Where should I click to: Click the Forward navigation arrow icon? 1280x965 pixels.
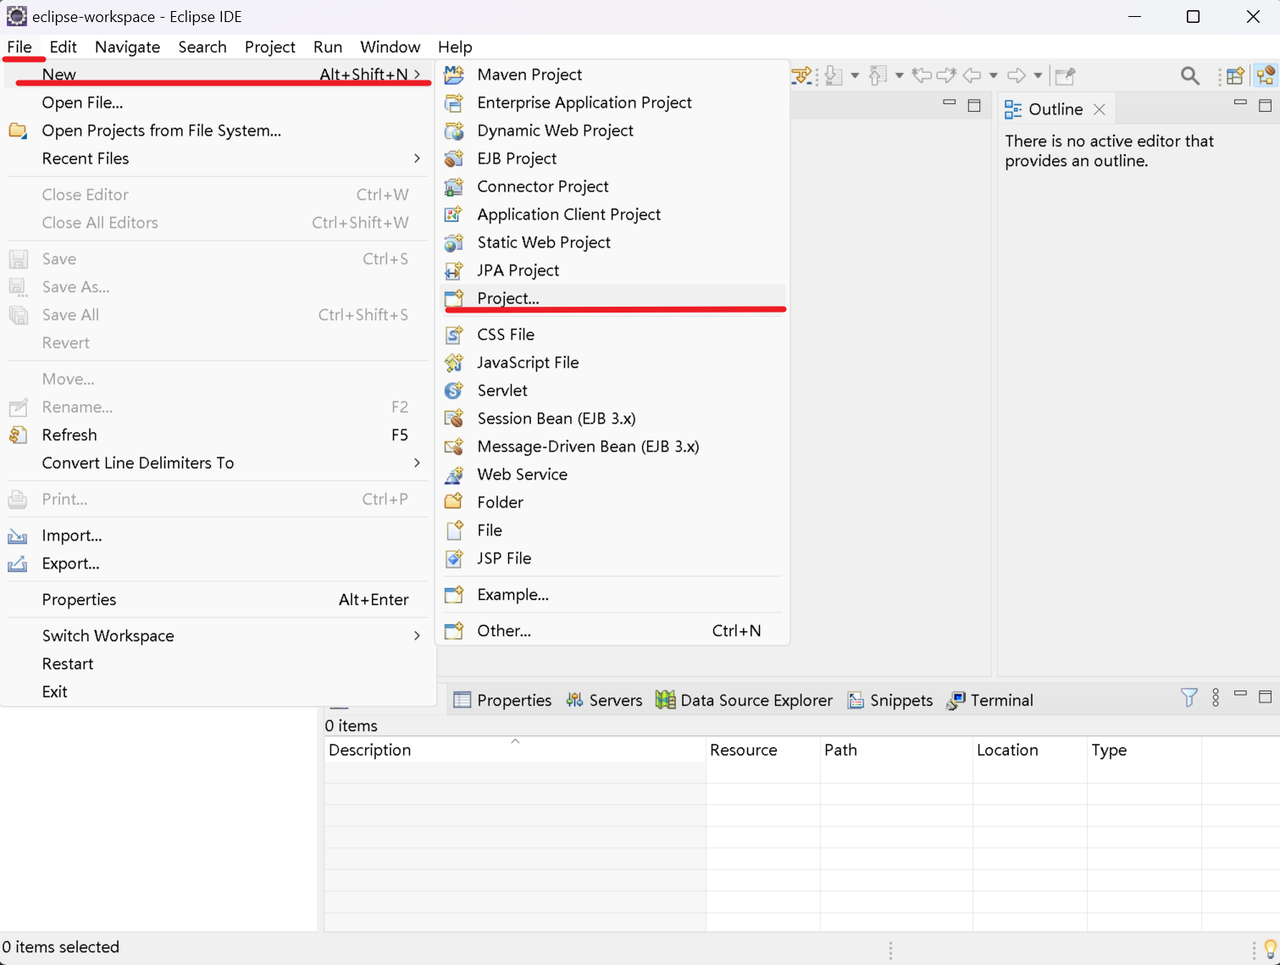coord(1016,75)
